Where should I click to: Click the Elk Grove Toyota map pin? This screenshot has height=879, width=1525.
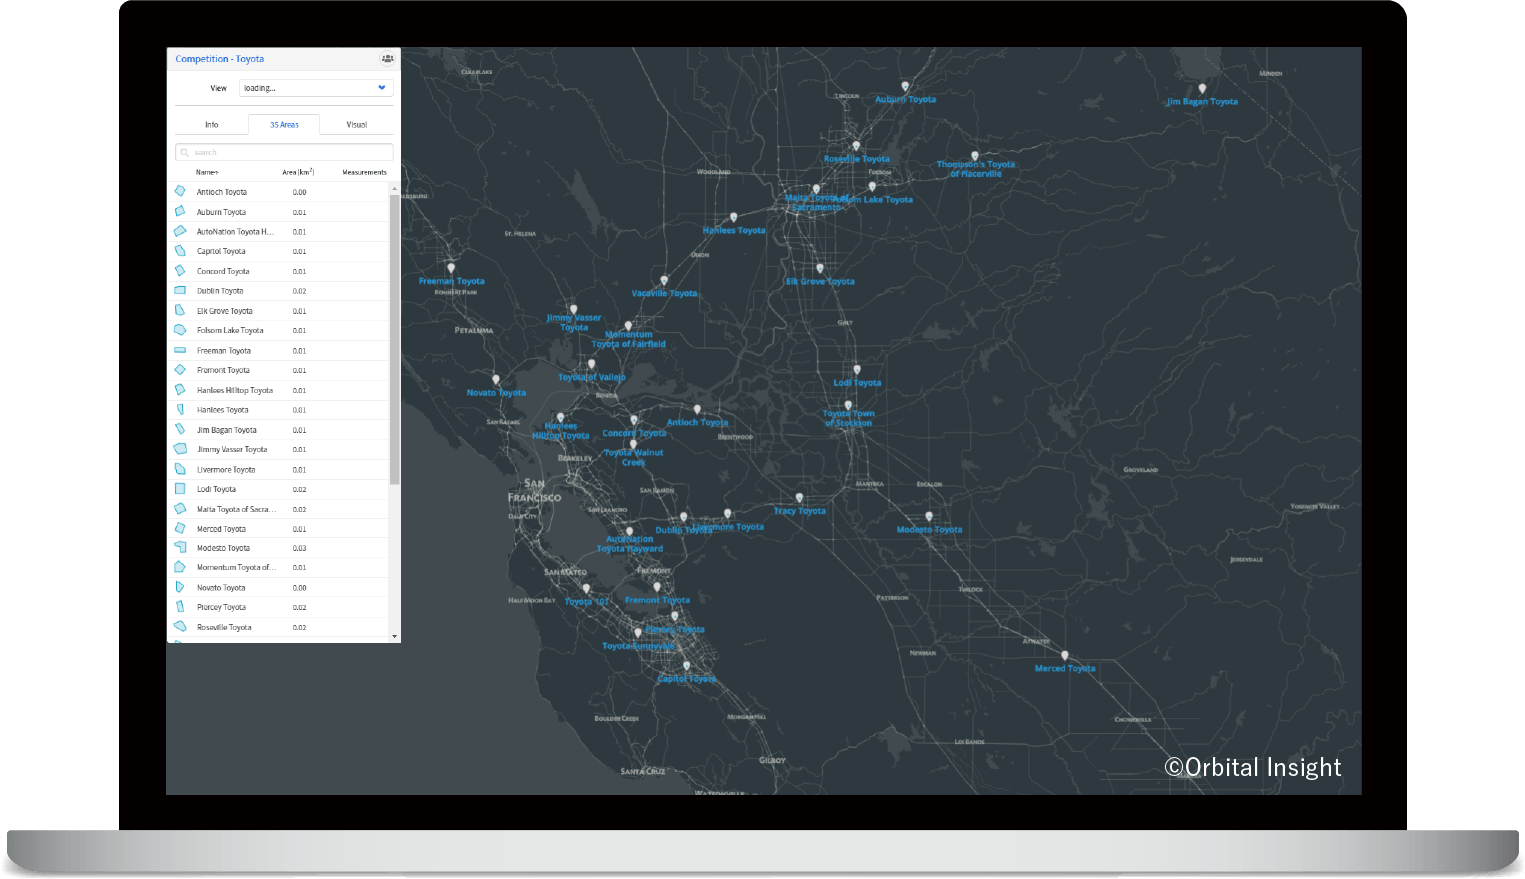(x=820, y=269)
